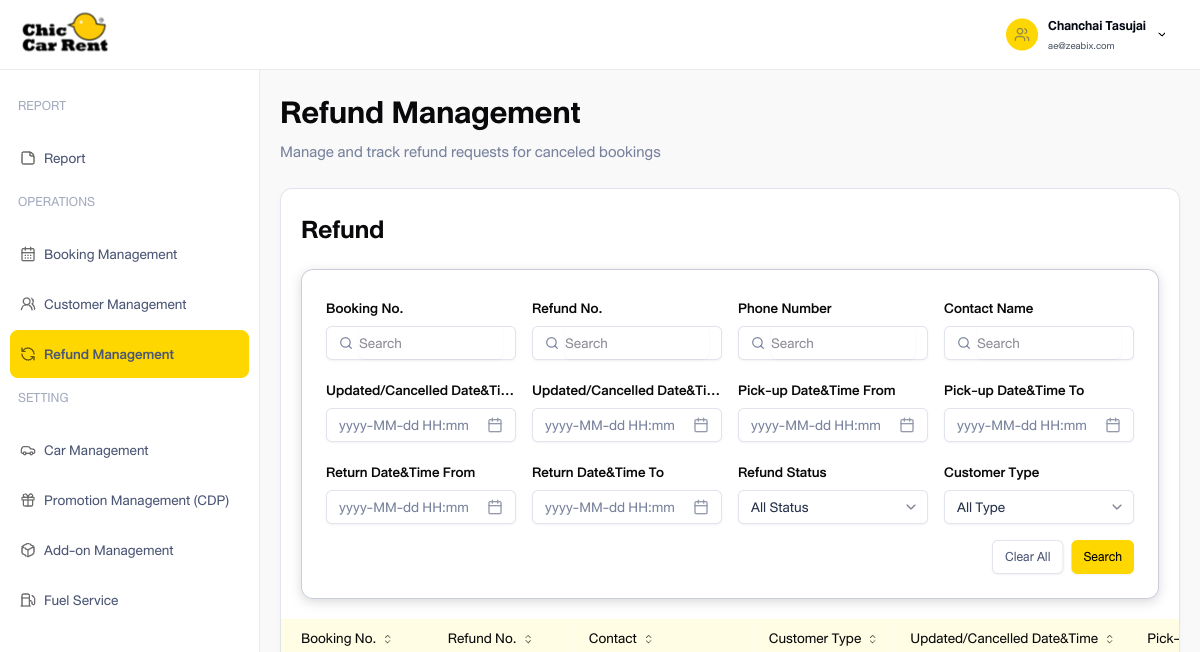The image size is (1200, 652).
Task: Click the Report document icon
Action: pos(28,158)
